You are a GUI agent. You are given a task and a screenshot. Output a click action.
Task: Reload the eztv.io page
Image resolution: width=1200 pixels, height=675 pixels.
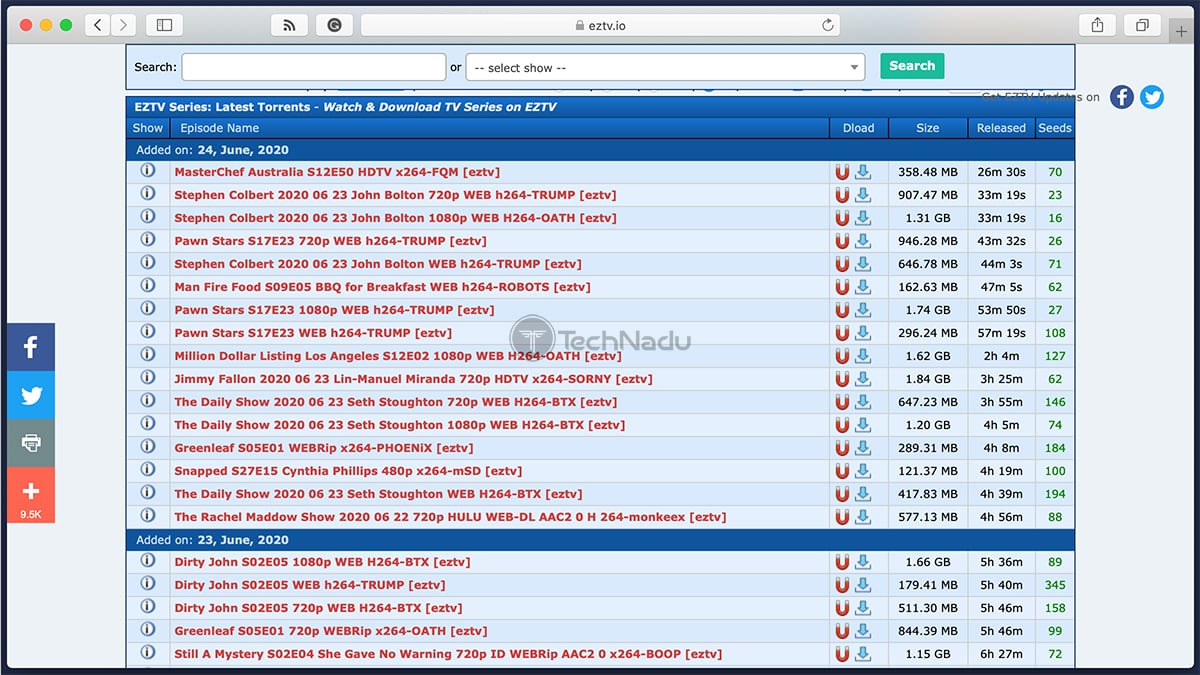828,25
